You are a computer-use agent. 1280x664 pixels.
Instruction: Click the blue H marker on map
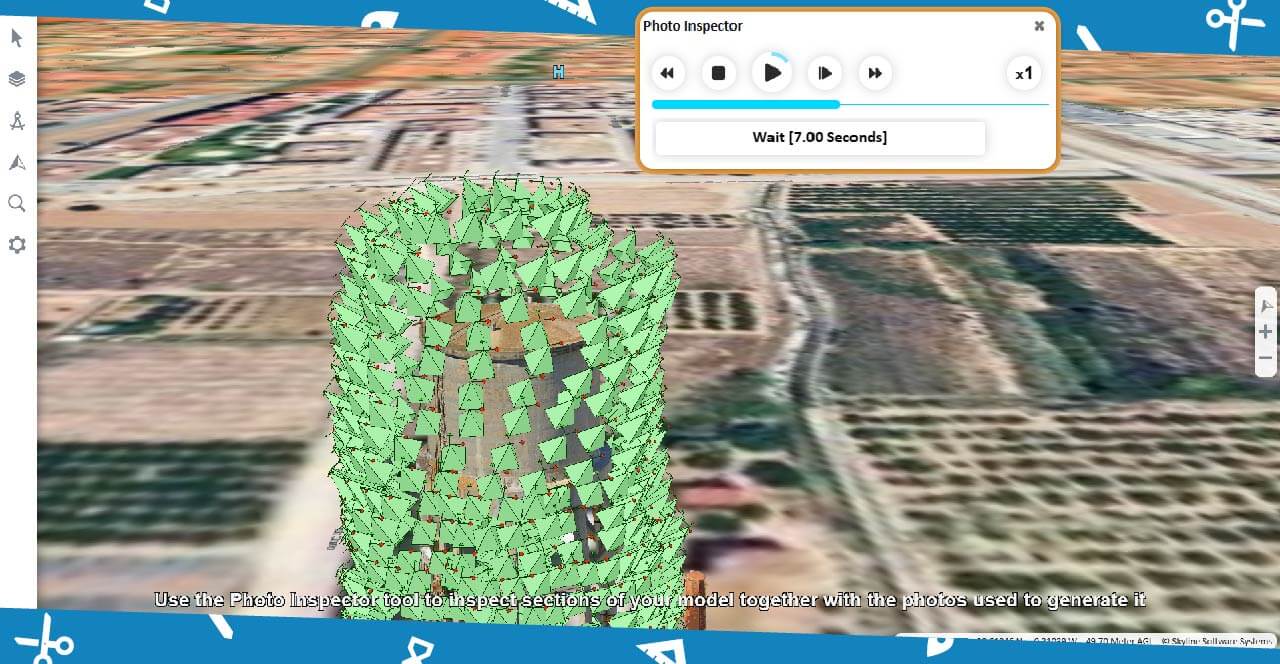(x=558, y=72)
